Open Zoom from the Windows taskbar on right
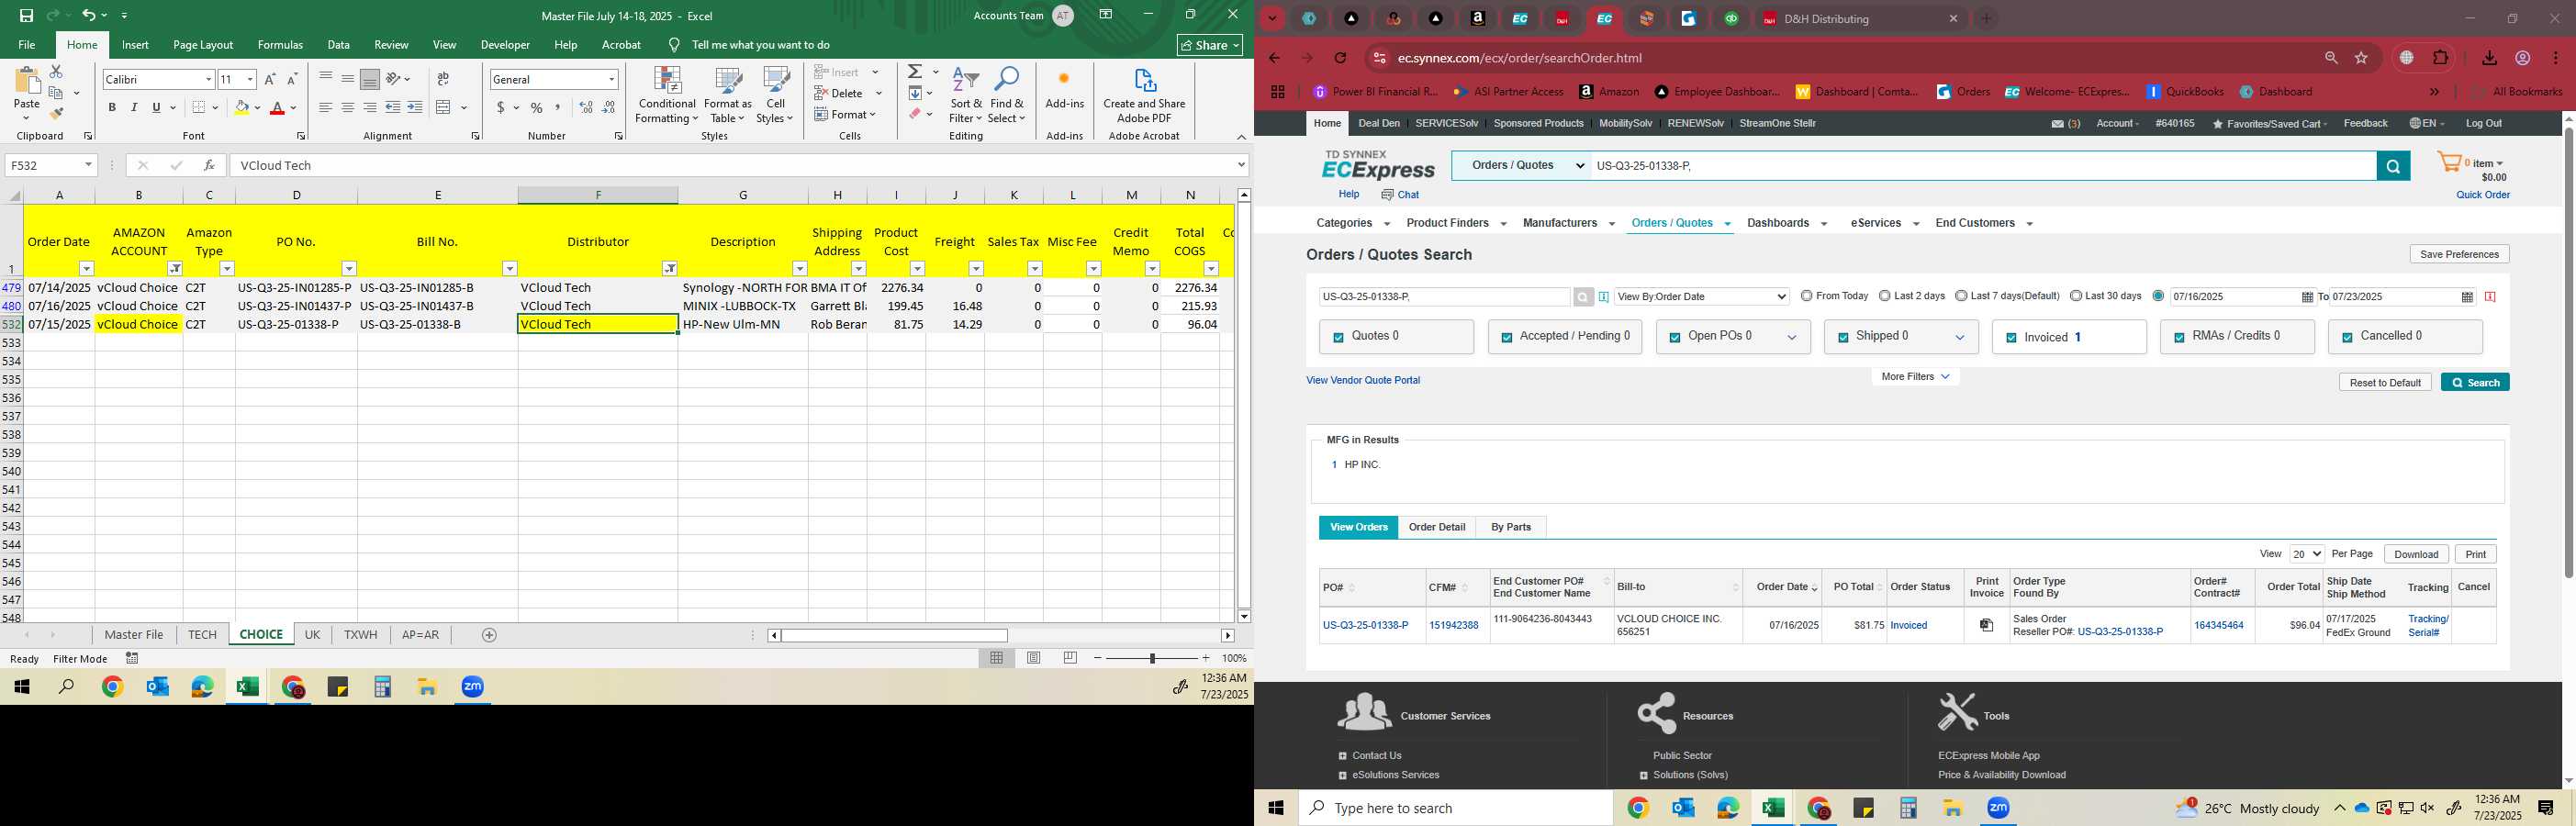The height and width of the screenshot is (826, 2576). (1998, 808)
